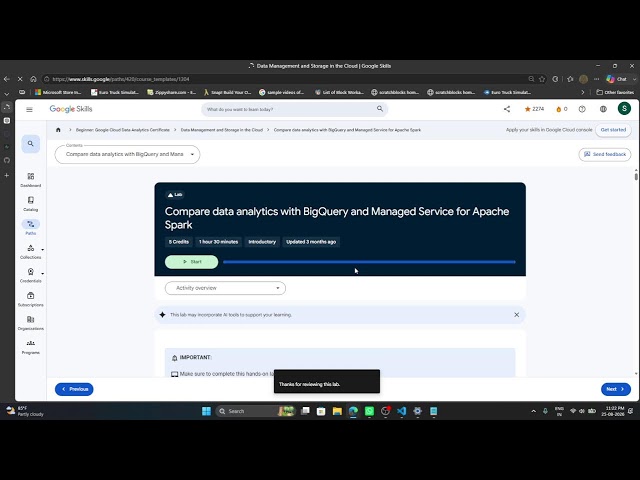Show more bookmarks chevron
This screenshot has width=640, height=480.
(x=582, y=92)
